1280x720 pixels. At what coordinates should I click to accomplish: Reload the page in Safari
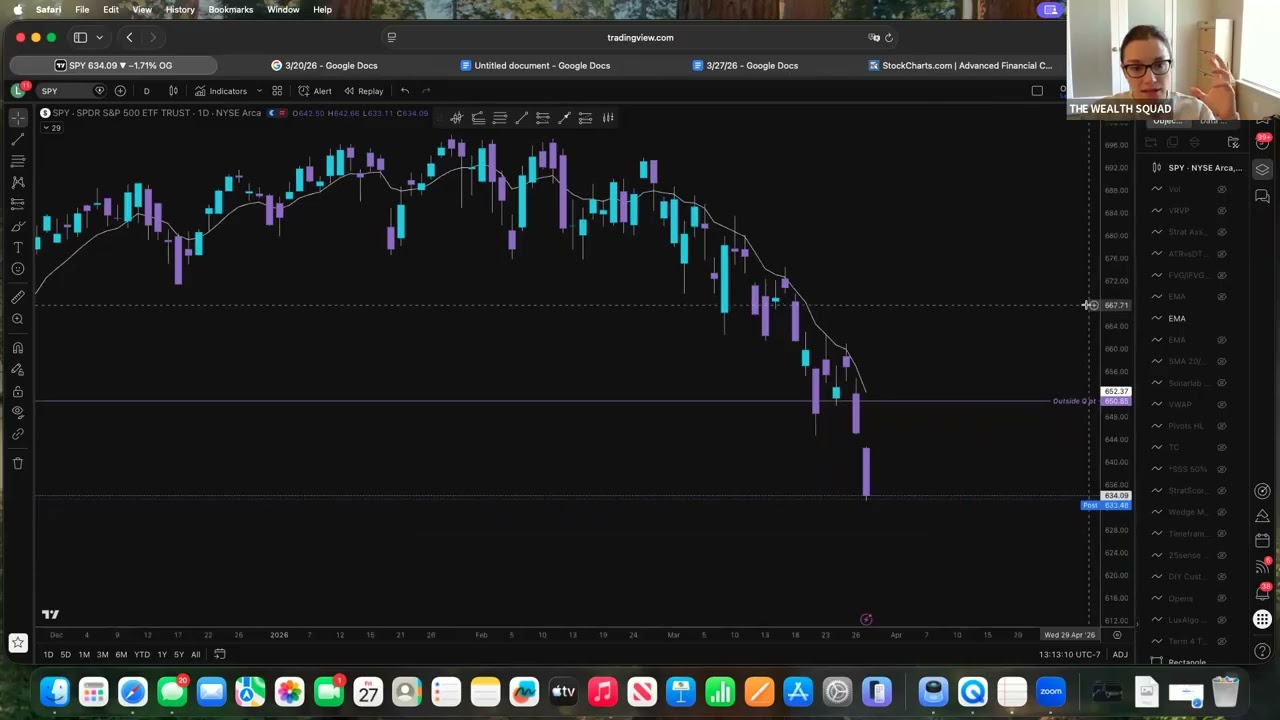click(888, 38)
